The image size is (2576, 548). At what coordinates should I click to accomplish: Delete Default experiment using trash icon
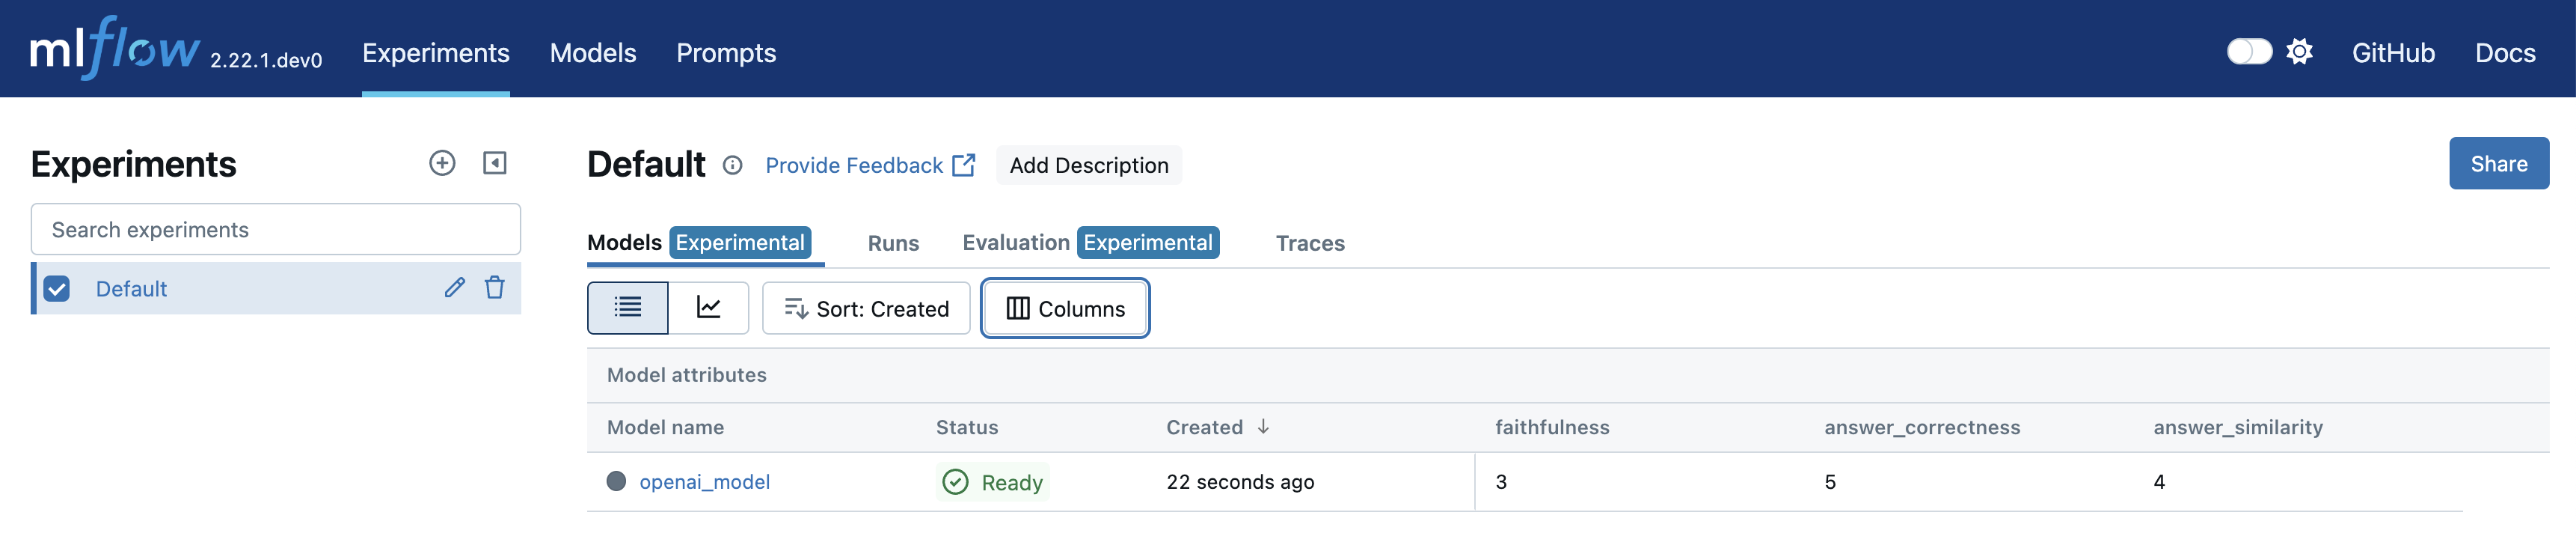495,288
